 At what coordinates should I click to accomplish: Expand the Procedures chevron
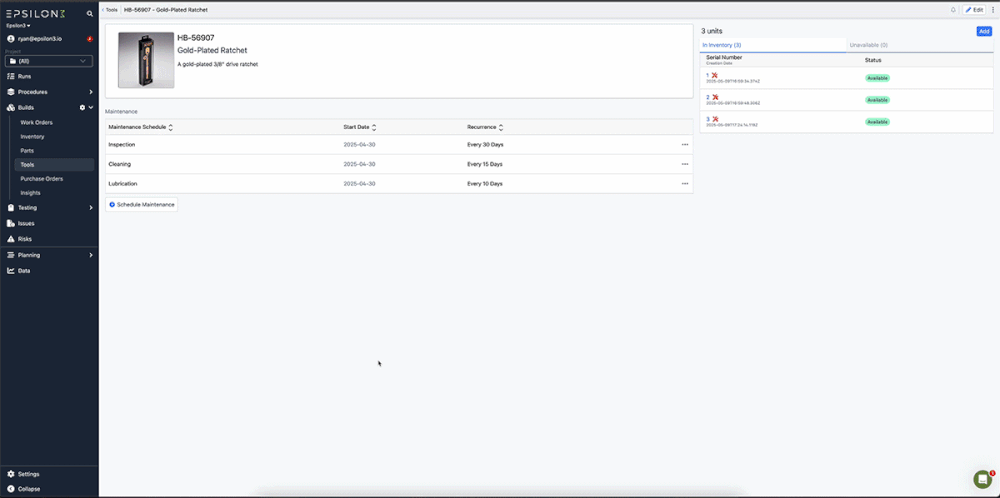tap(91, 92)
